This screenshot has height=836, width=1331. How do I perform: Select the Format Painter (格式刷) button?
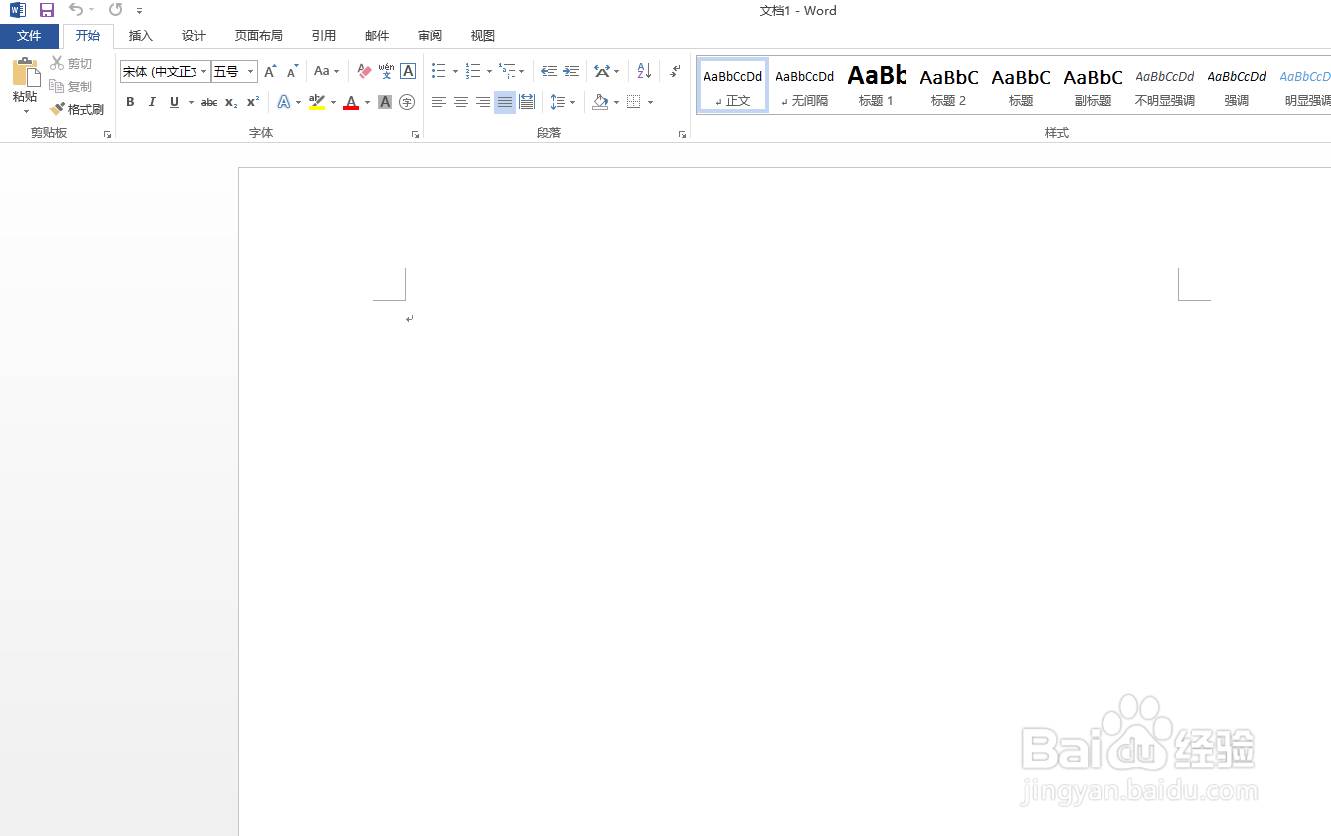(77, 109)
